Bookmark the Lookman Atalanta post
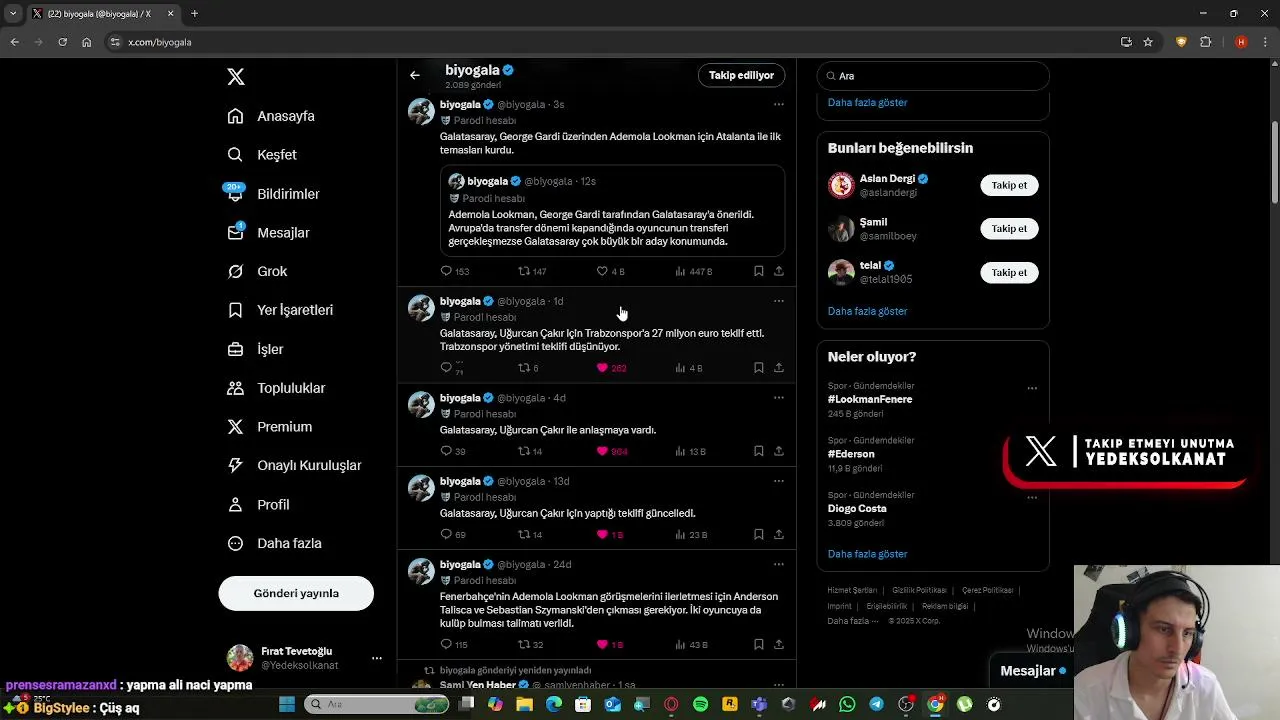This screenshot has height=720, width=1280. pyautogui.click(x=759, y=271)
